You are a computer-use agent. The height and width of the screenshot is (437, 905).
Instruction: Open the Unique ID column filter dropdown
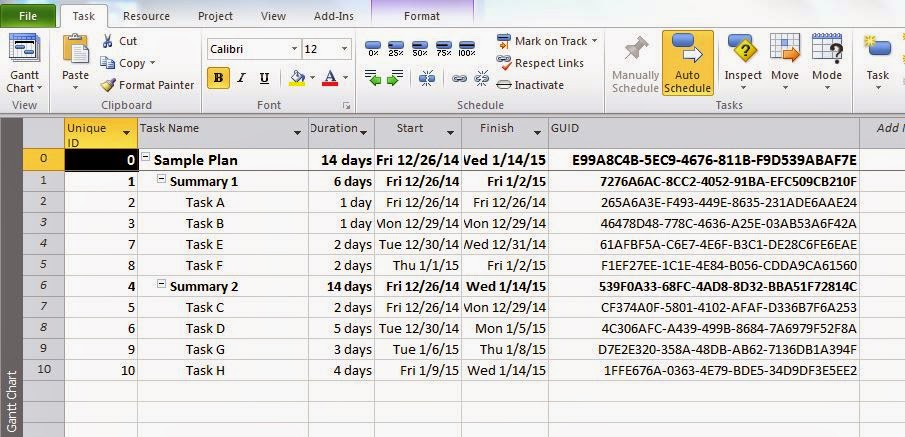[127, 133]
